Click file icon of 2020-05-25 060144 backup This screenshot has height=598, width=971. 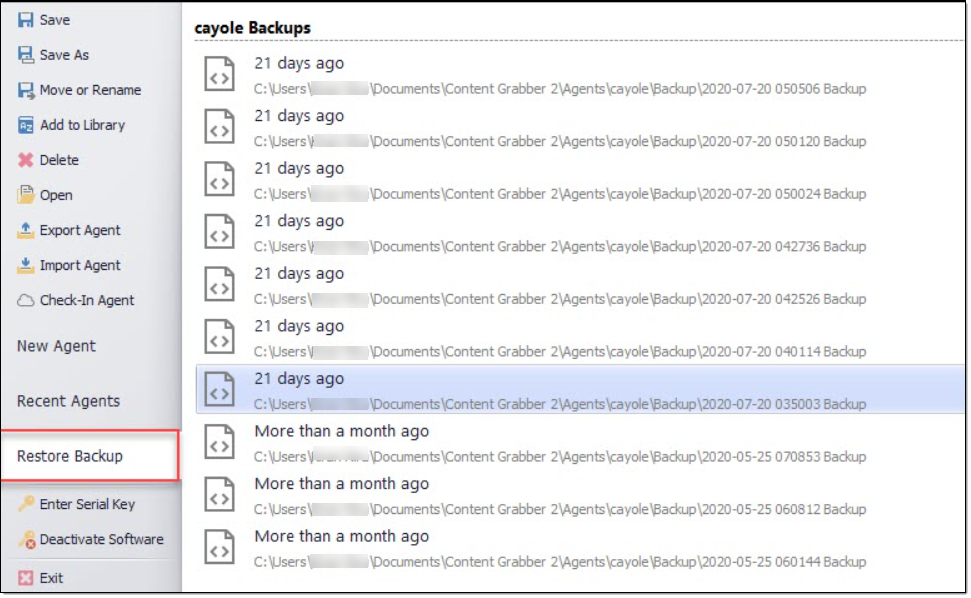pyautogui.click(x=220, y=547)
